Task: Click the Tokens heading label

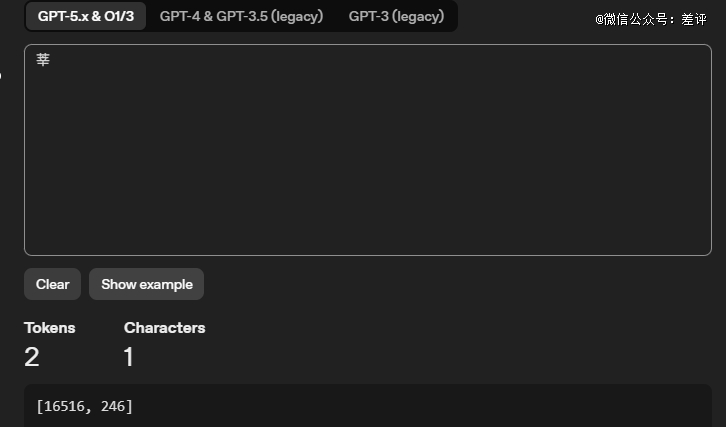Action: [49, 328]
